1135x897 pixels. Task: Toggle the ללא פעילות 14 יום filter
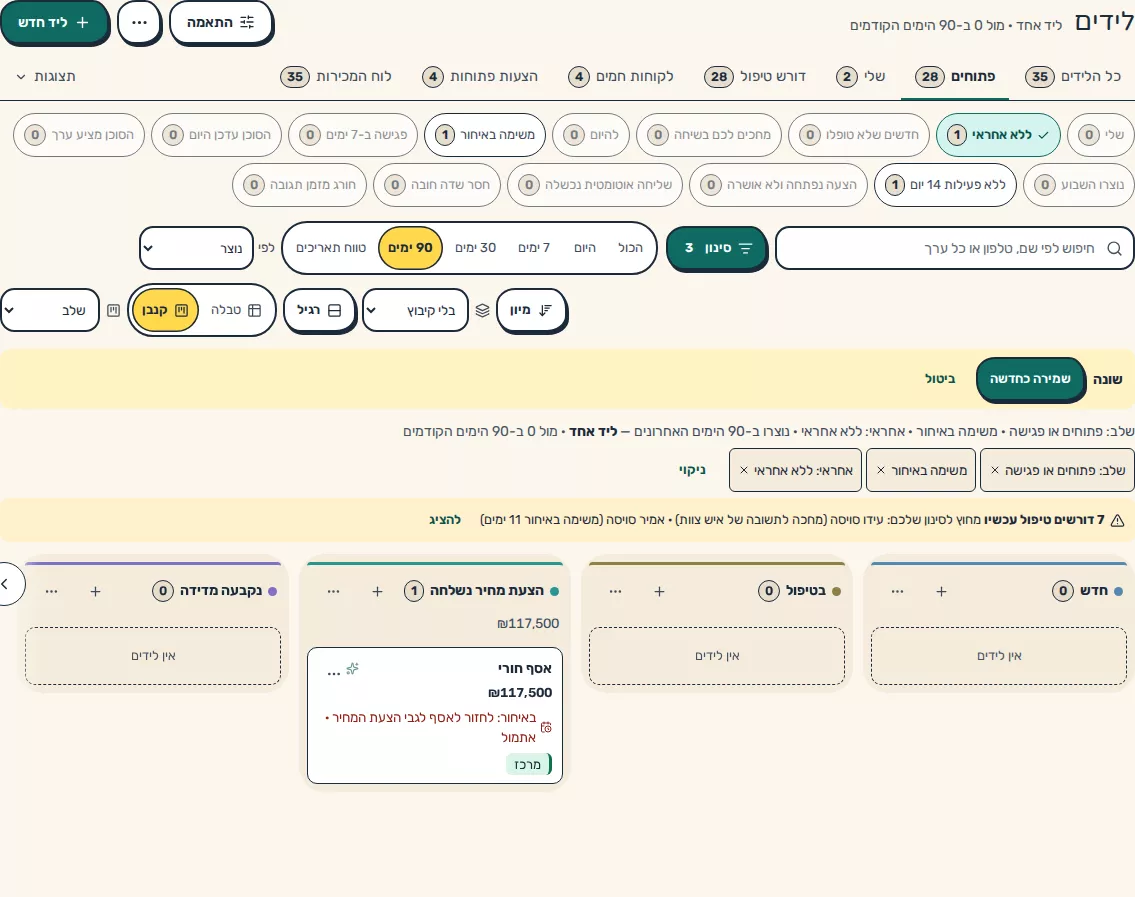pos(945,185)
